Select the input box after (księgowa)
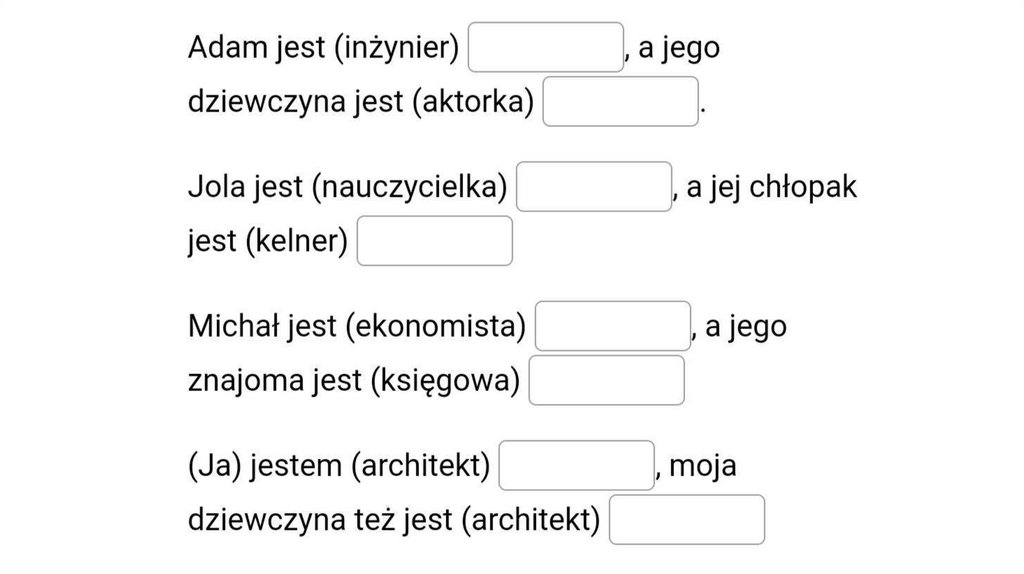The image size is (1024, 574). (606, 380)
